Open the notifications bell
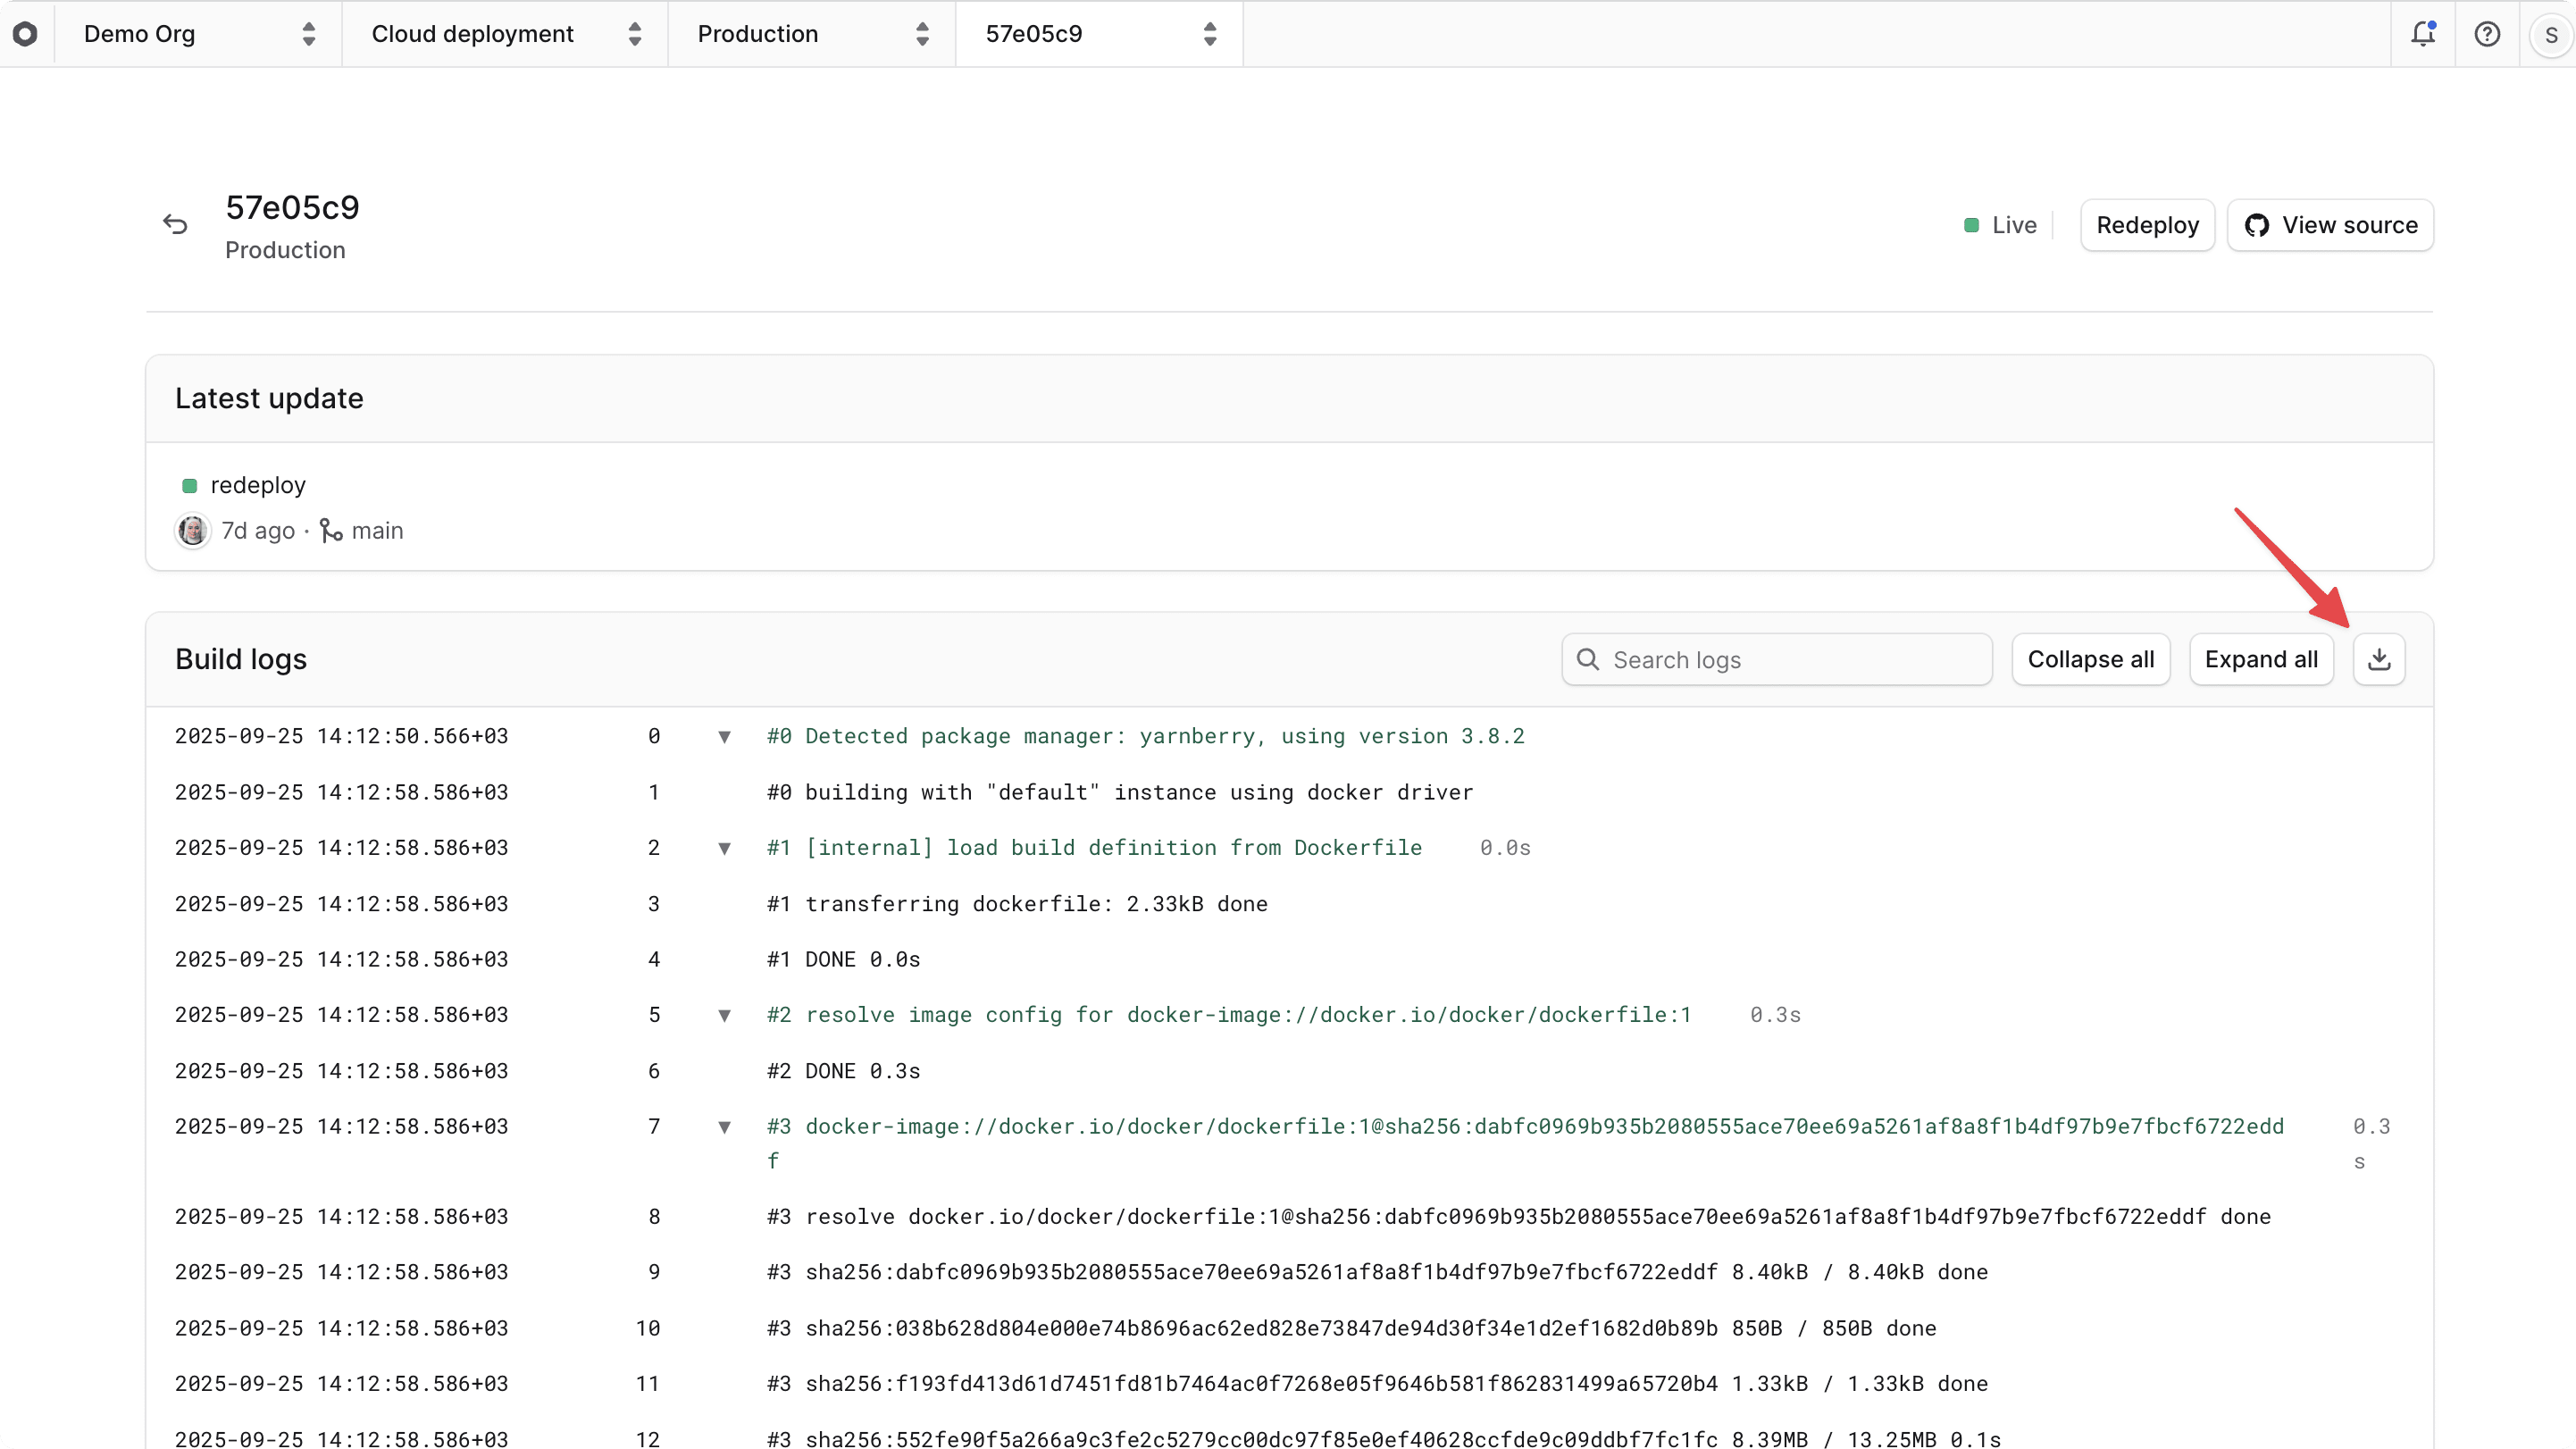This screenshot has width=2576, height=1449. click(2423, 33)
